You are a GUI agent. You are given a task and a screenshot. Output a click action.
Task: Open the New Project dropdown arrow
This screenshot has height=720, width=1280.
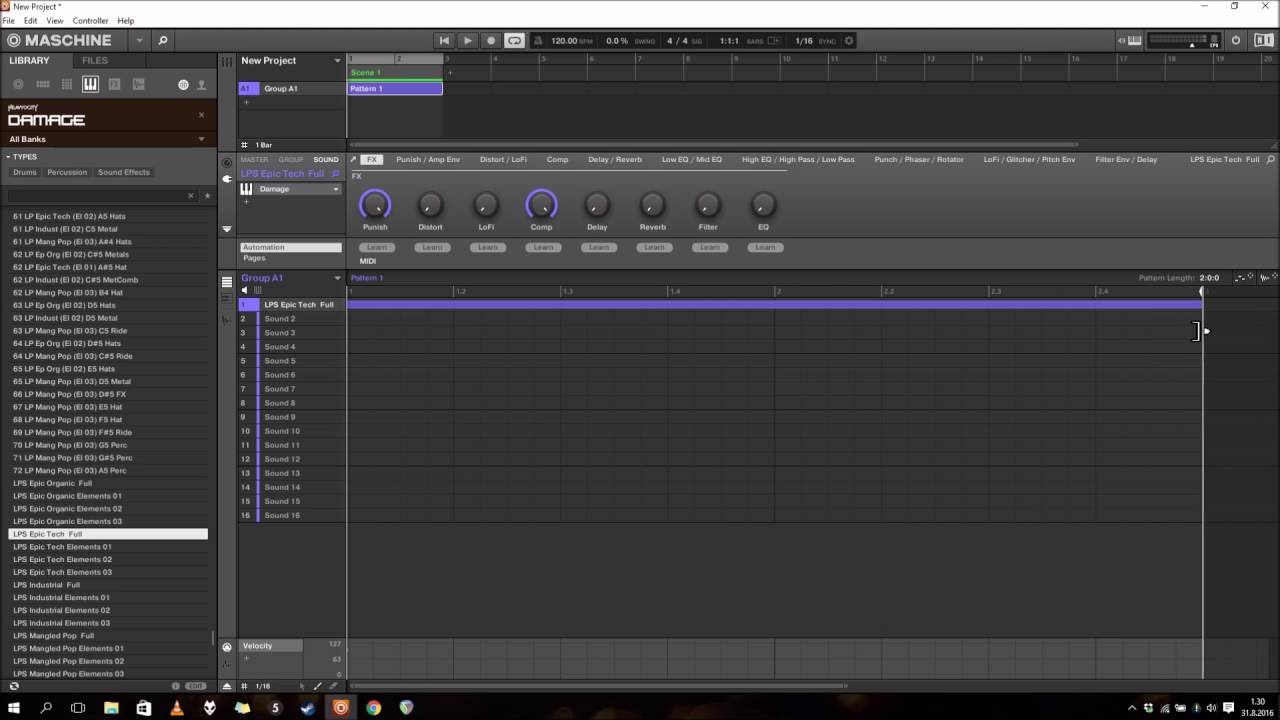337,61
